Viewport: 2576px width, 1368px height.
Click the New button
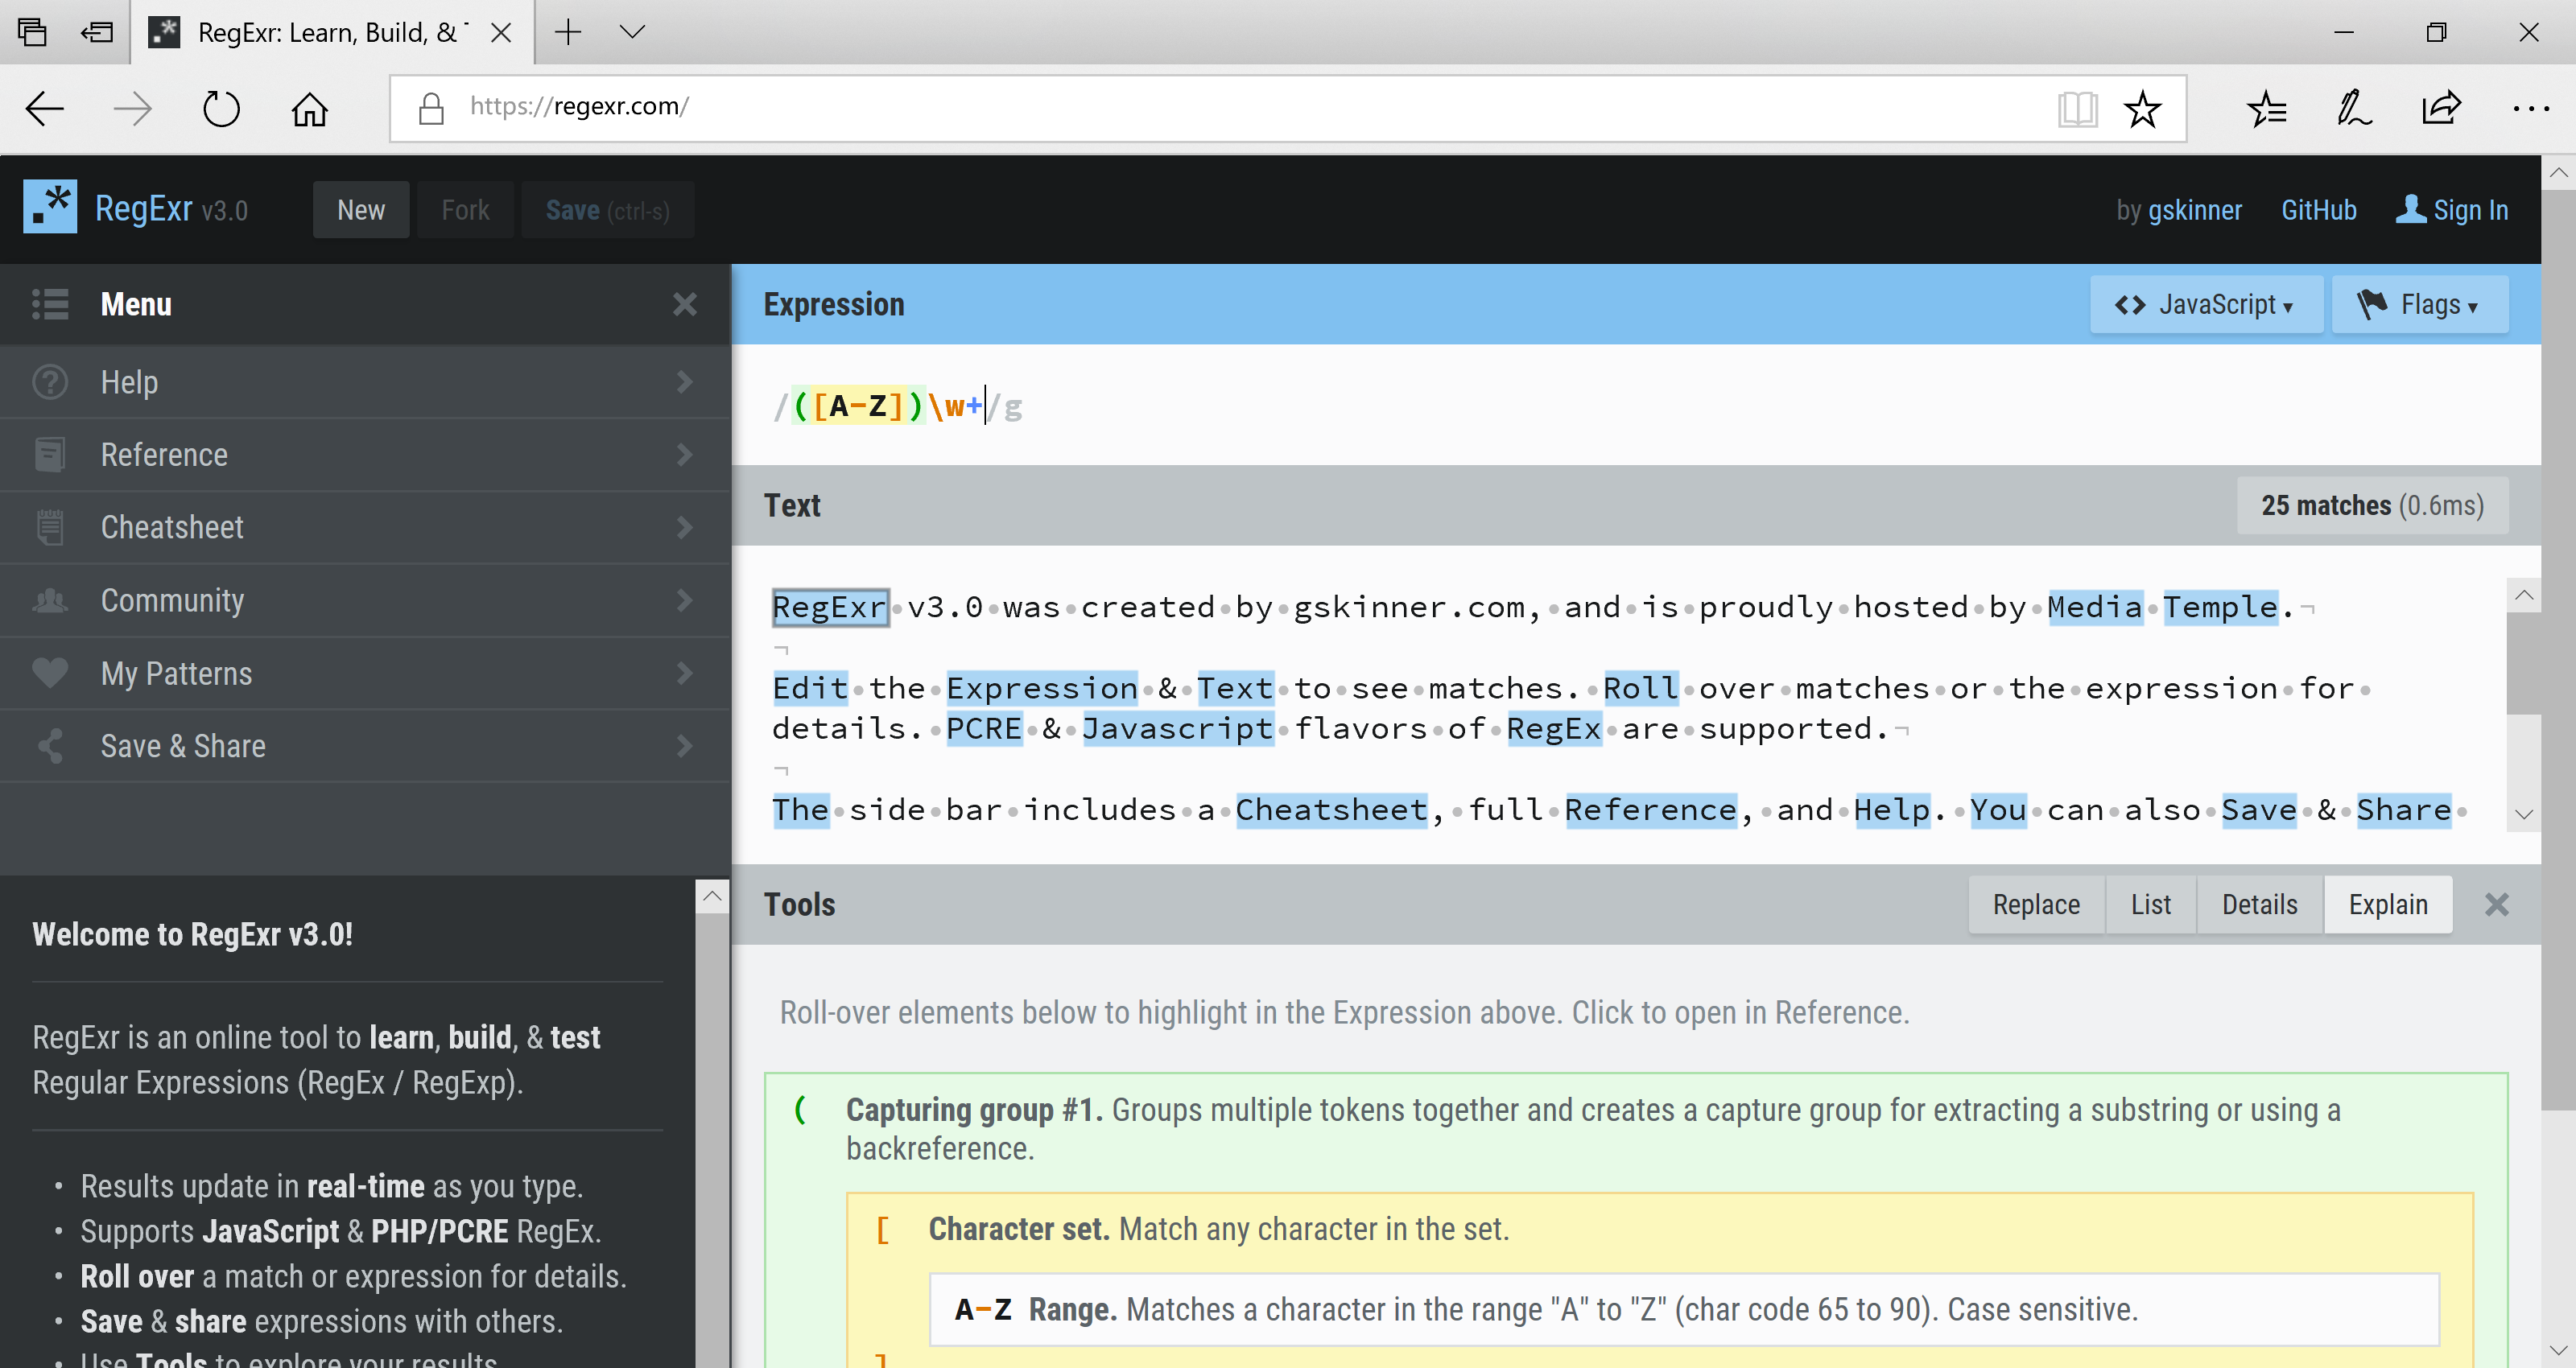click(361, 209)
